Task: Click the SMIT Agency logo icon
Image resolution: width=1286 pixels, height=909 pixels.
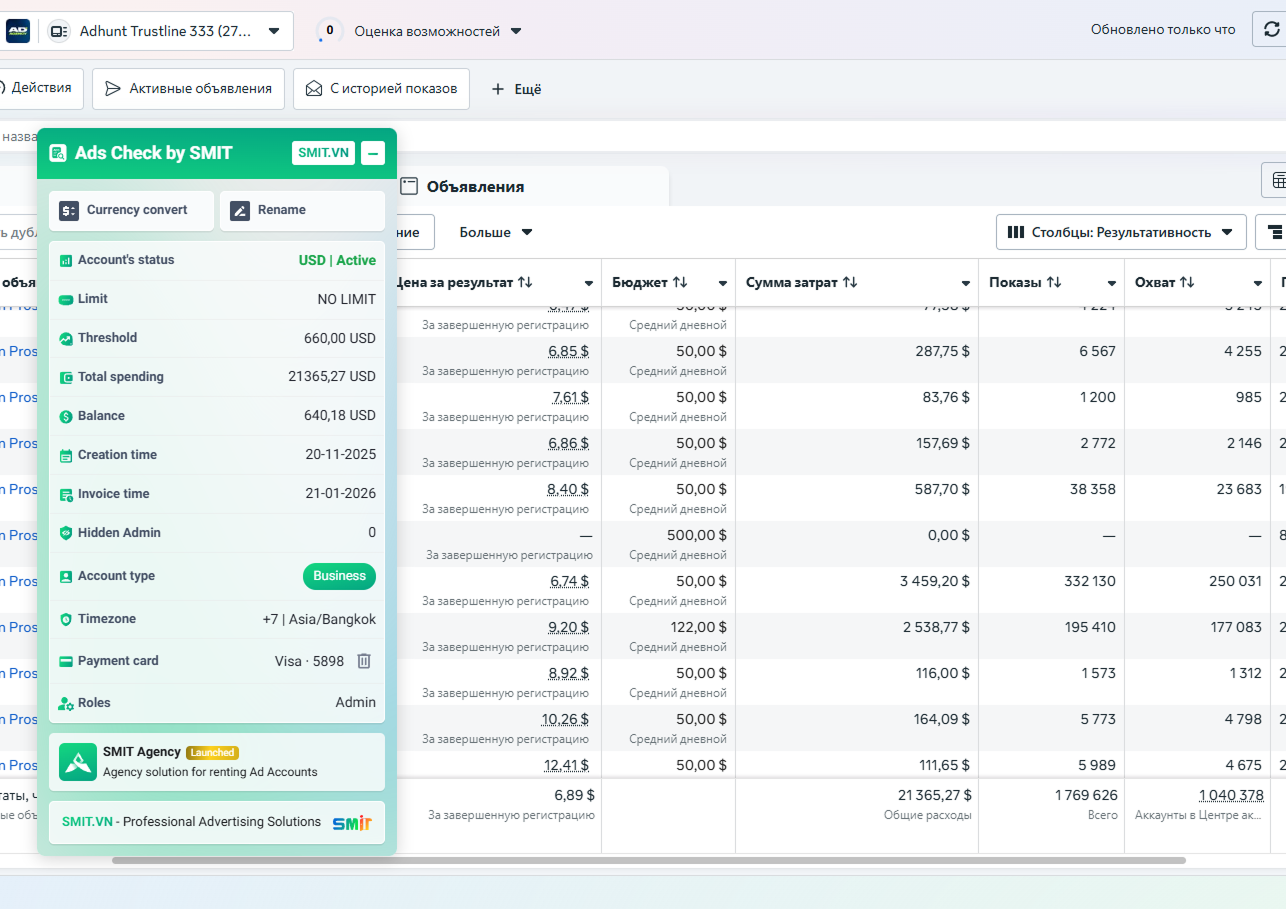Action: click(78, 762)
